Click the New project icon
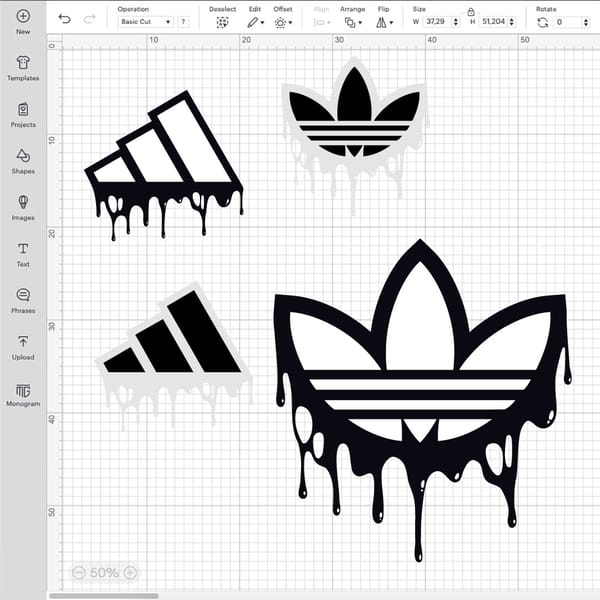The image size is (600, 600). coord(23,16)
